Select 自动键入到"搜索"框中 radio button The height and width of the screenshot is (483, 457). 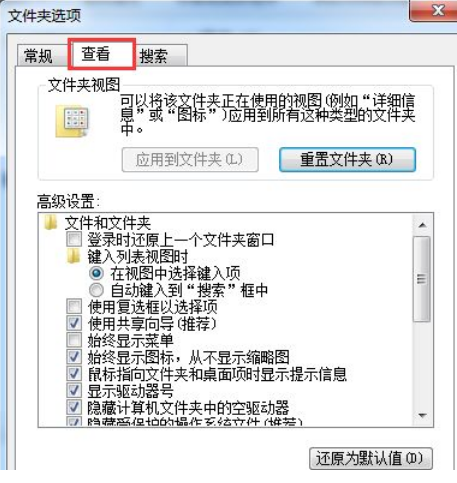[96, 290]
